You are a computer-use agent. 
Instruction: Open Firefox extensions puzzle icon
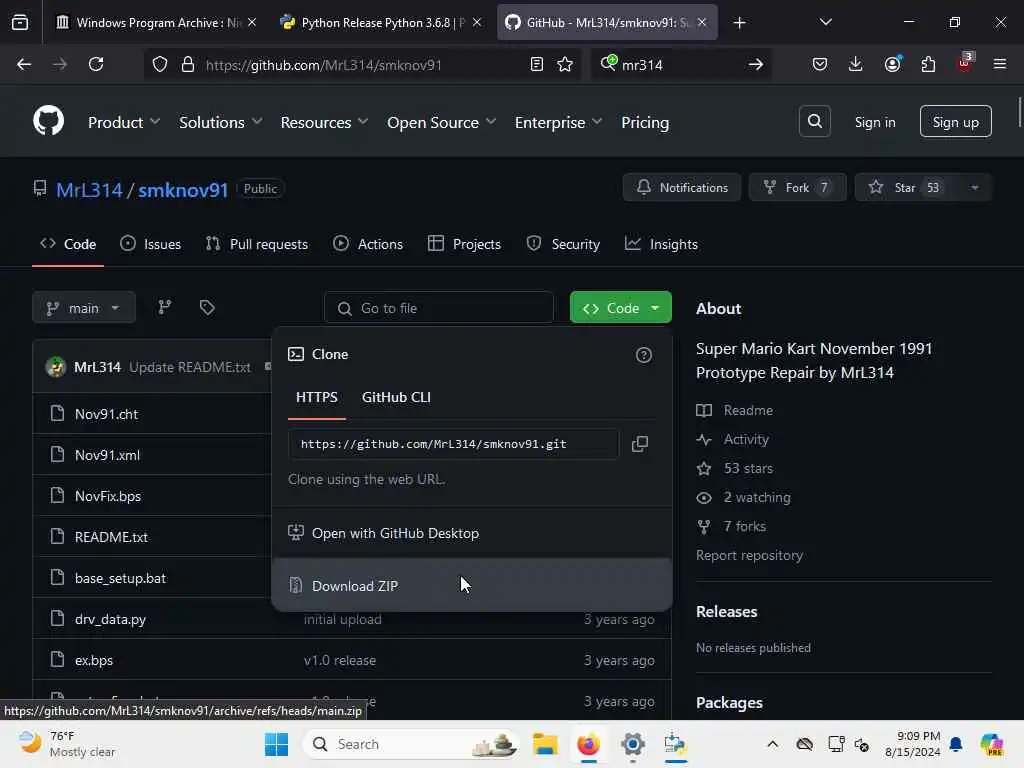(928, 64)
